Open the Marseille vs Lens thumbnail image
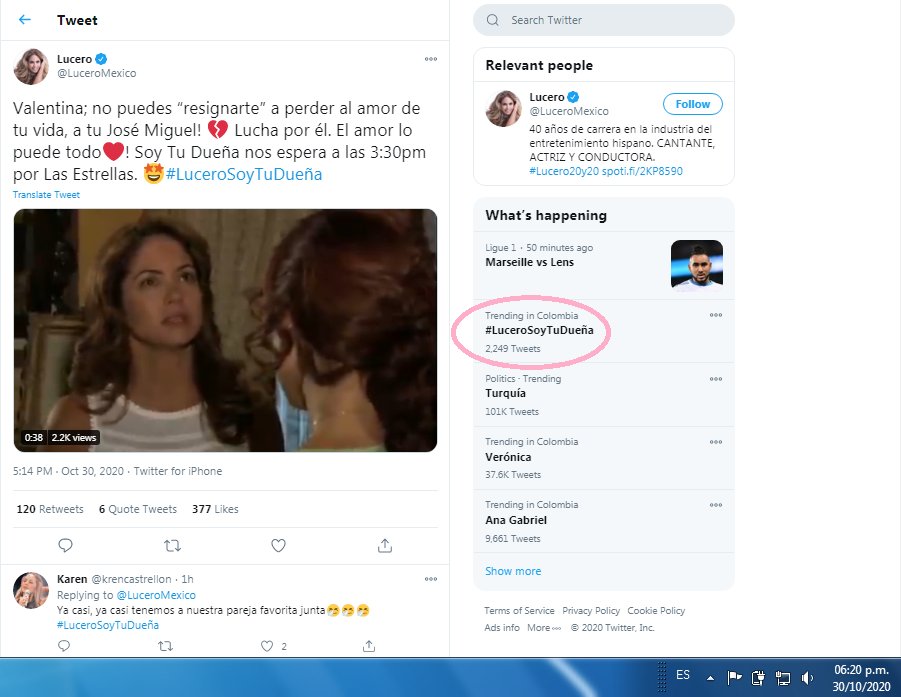This screenshot has width=901, height=697. point(696,264)
